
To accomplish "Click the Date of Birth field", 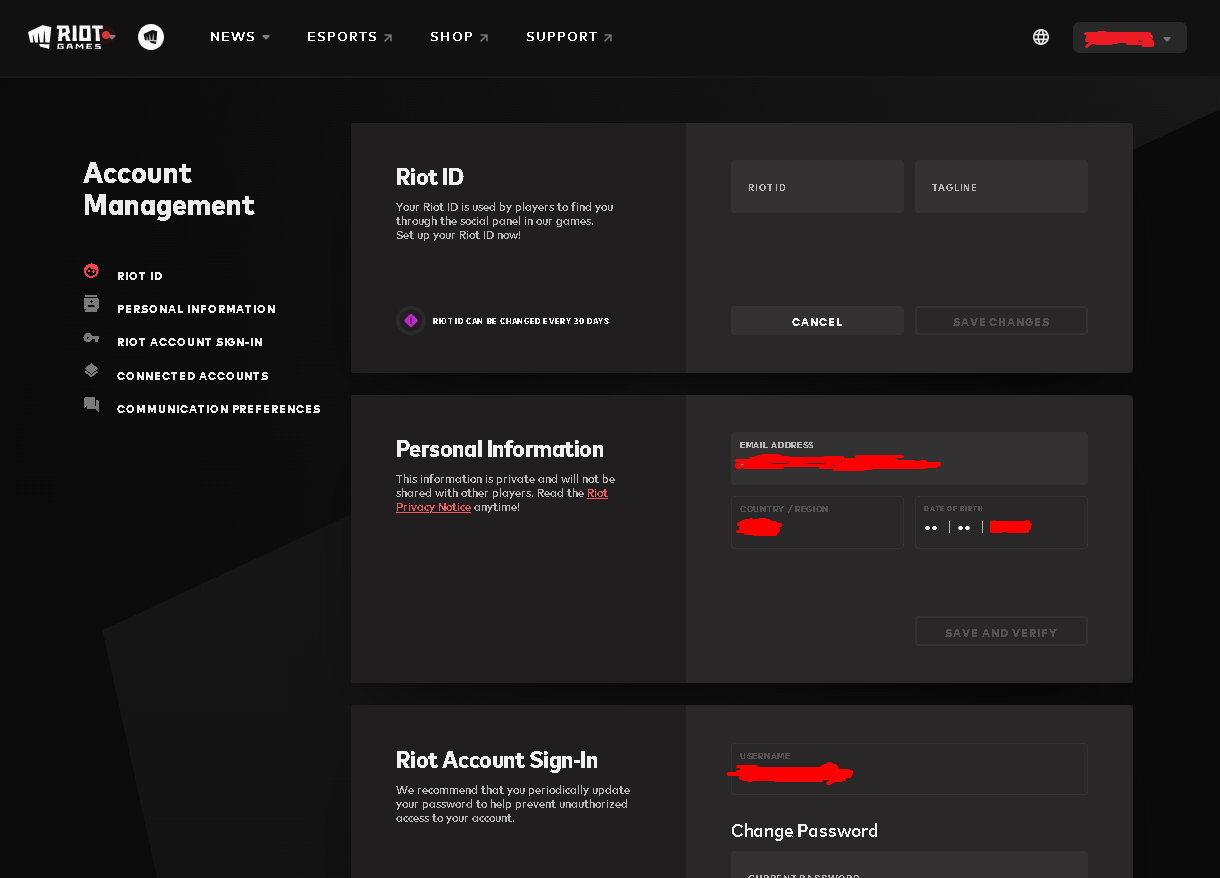I will tap(1001, 522).
